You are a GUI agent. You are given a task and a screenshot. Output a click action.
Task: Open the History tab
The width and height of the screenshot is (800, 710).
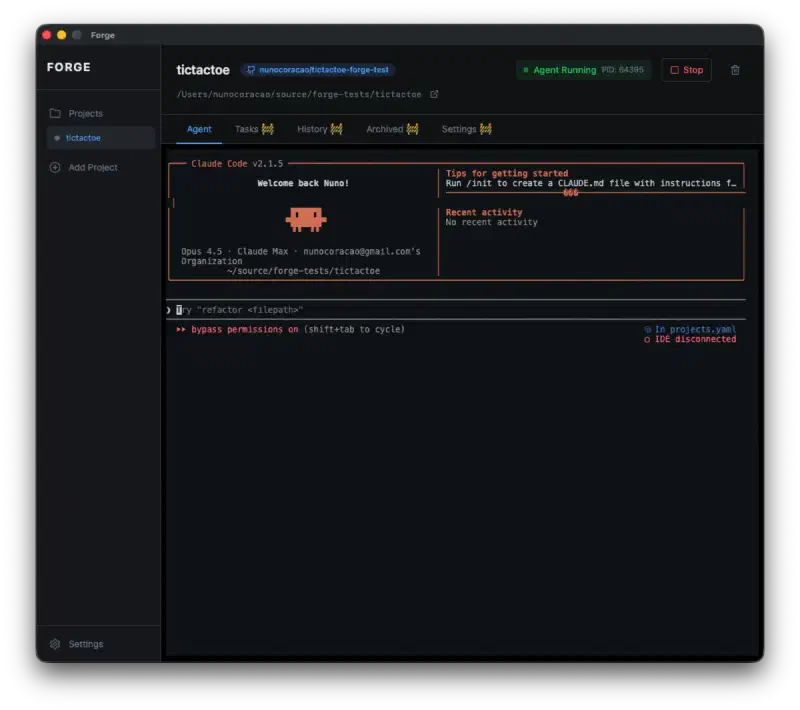pyautogui.click(x=319, y=130)
